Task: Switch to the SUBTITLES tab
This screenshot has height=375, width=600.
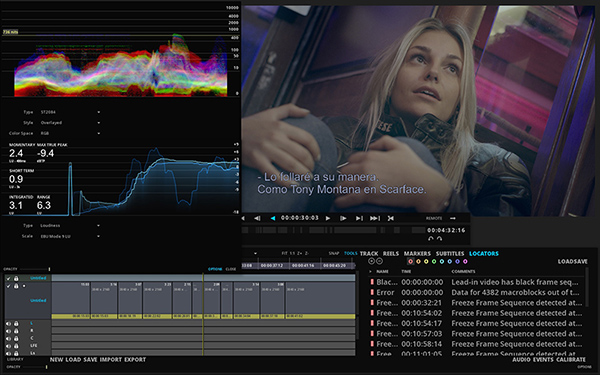Action: [x=450, y=253]
